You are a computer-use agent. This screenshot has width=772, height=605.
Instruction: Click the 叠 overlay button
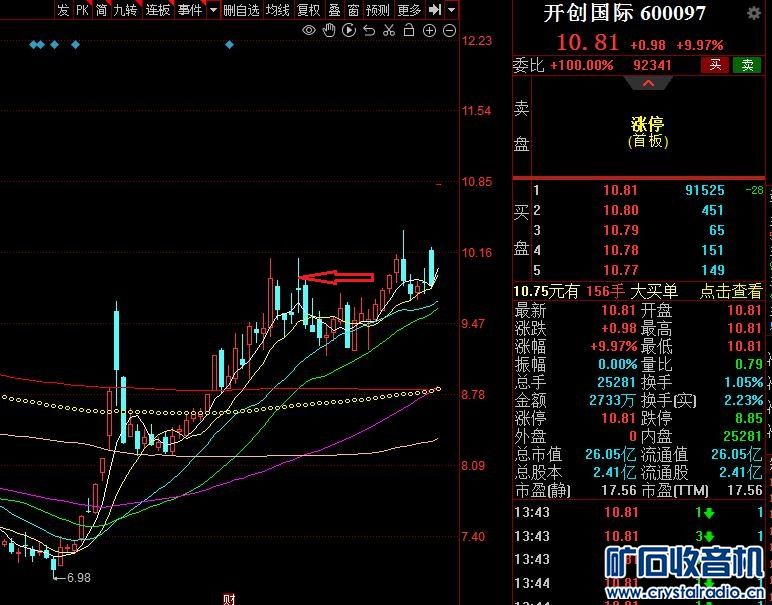point(334,9)
